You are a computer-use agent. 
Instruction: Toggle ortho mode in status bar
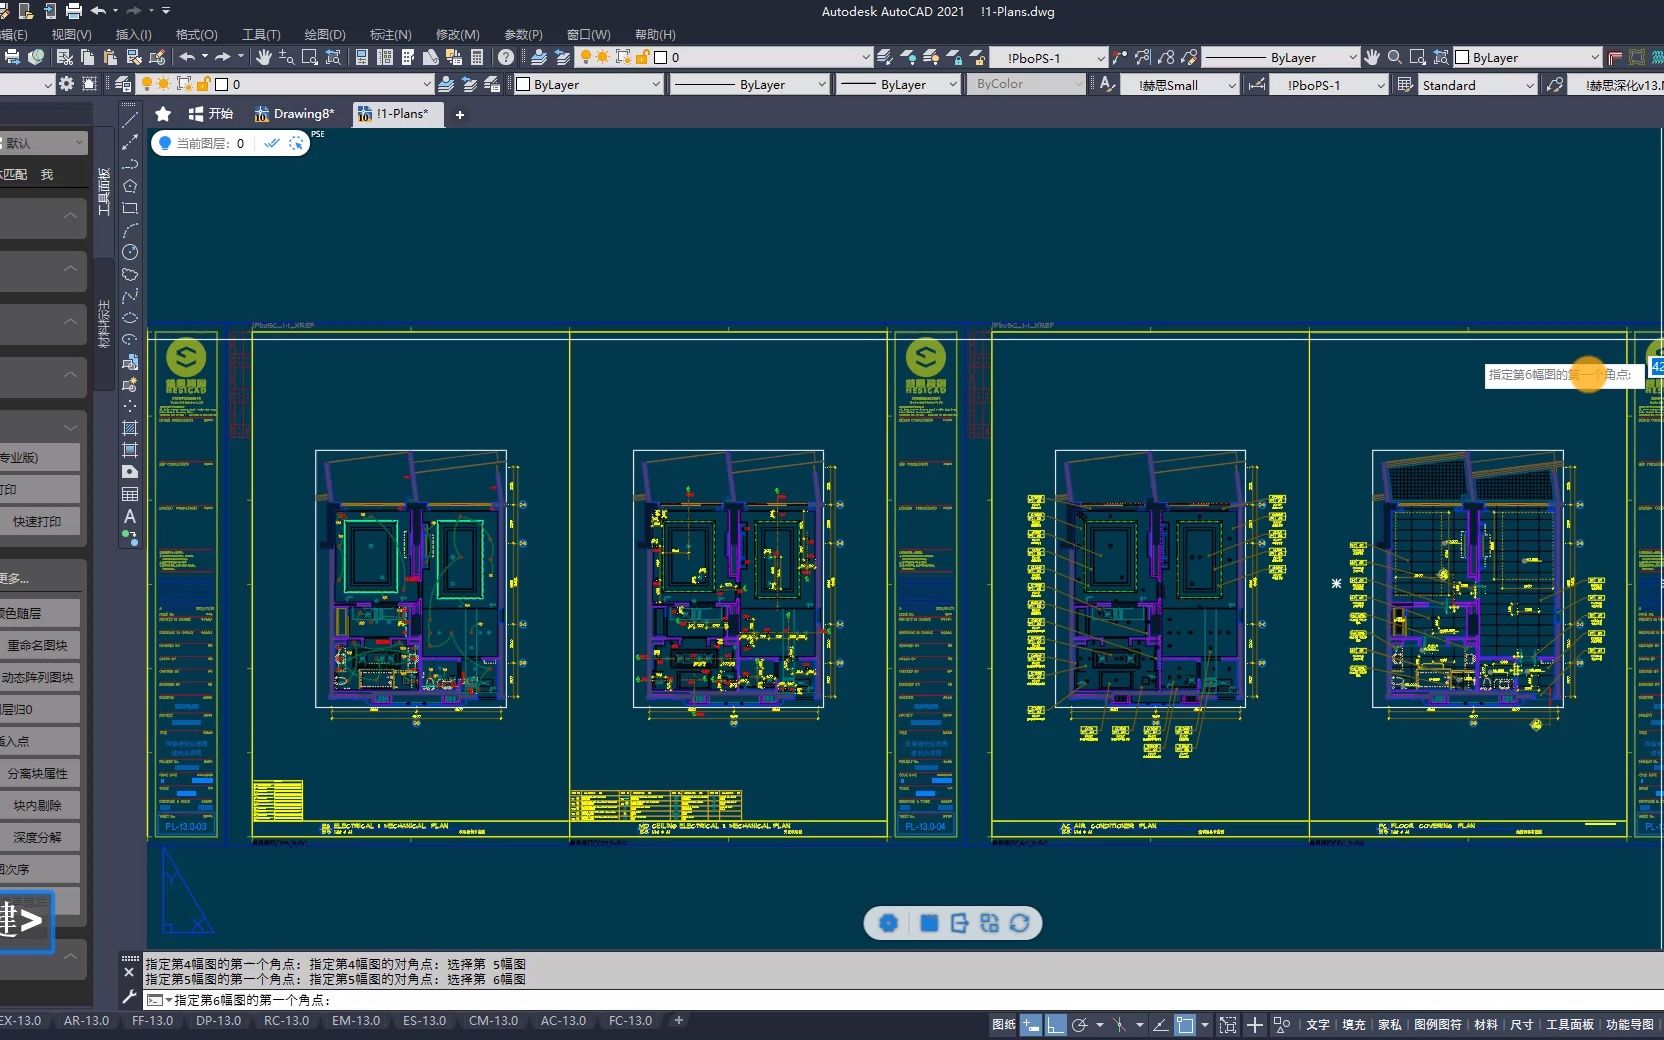(x=1056, y=1025)
